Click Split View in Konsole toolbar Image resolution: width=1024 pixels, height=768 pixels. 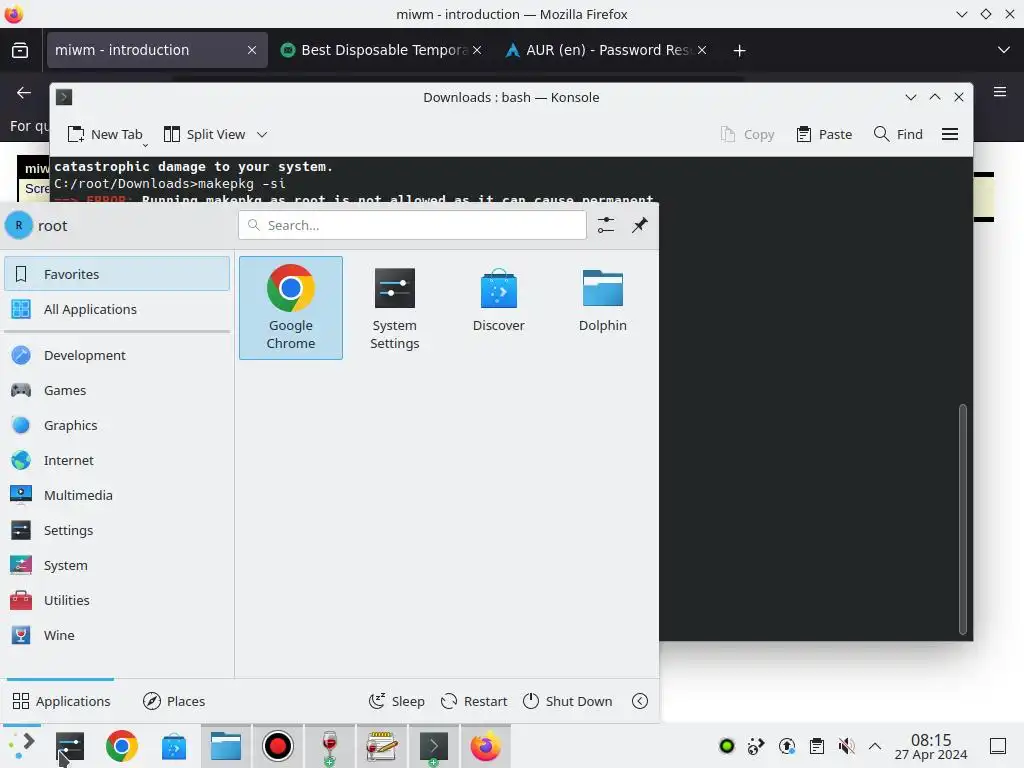tap(204, 134)
